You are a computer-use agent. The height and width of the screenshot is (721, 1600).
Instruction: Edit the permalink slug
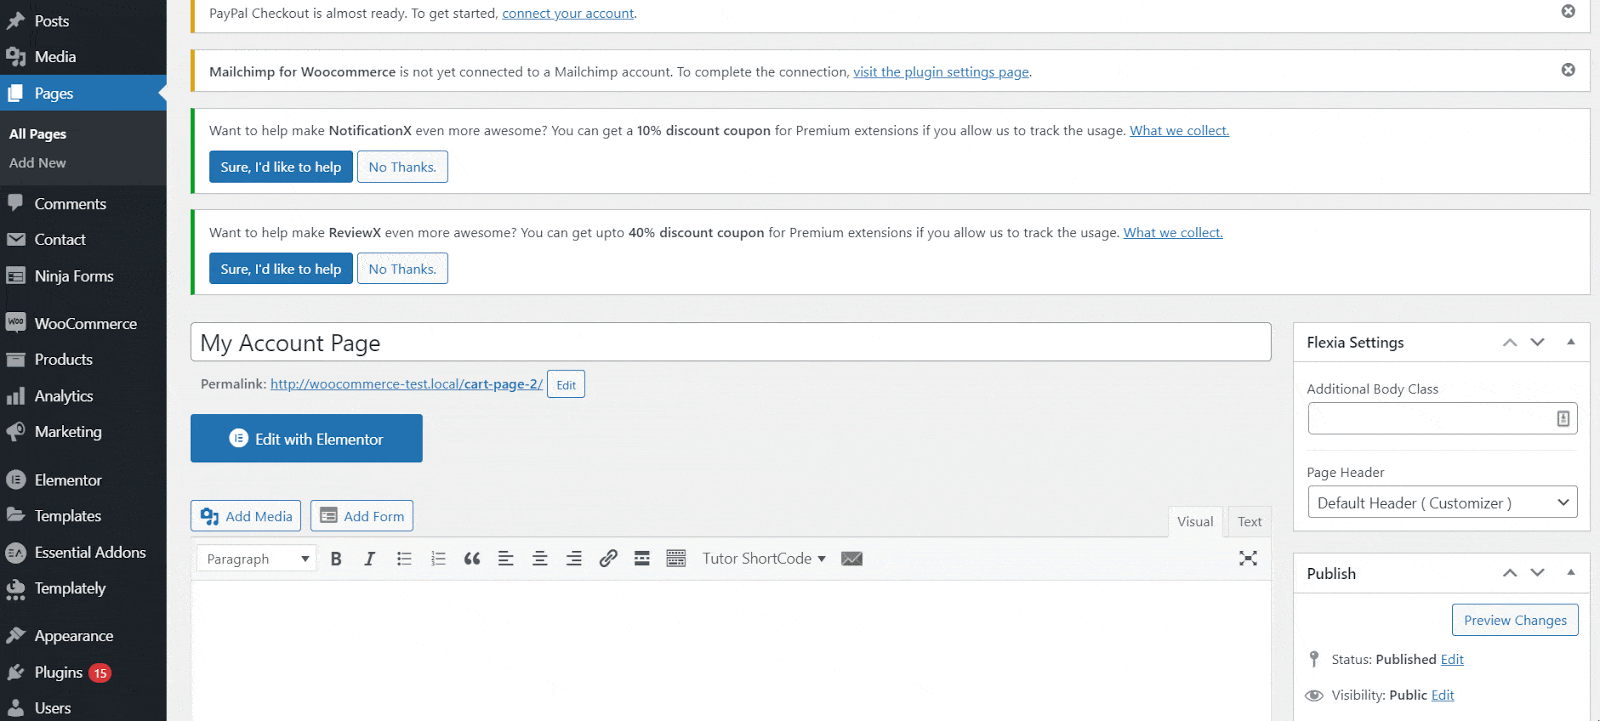coord(566,385)
